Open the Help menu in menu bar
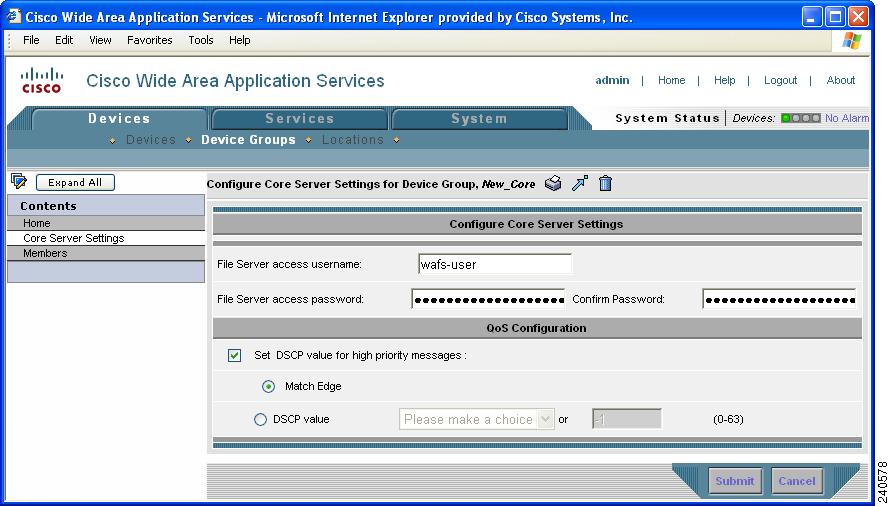Viewport: 890px width, 506px height. click(x=240, y=40)
